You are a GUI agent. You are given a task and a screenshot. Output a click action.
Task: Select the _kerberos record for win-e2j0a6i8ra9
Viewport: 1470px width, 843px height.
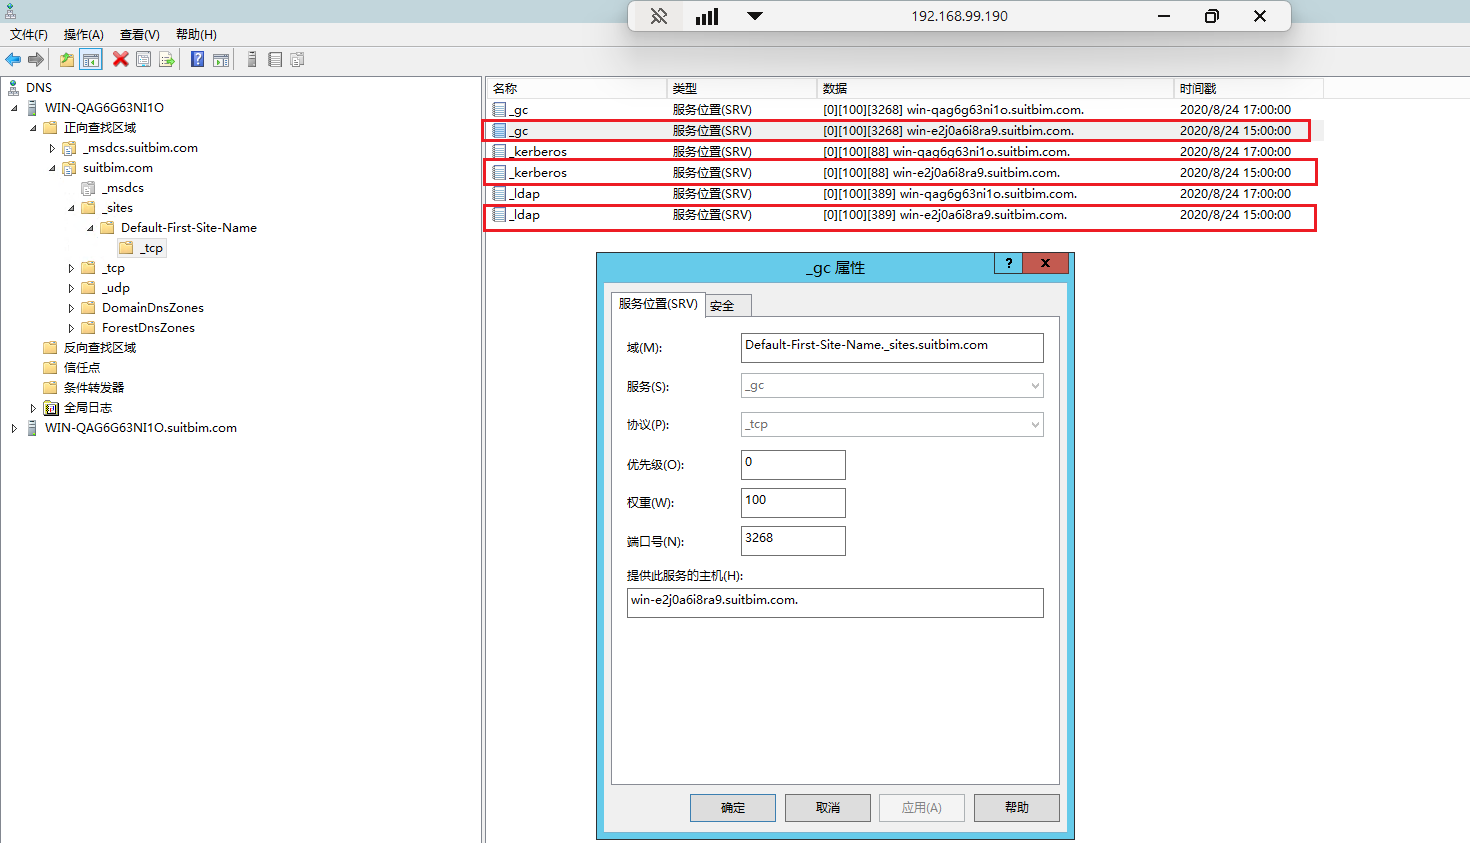(540, 173)
